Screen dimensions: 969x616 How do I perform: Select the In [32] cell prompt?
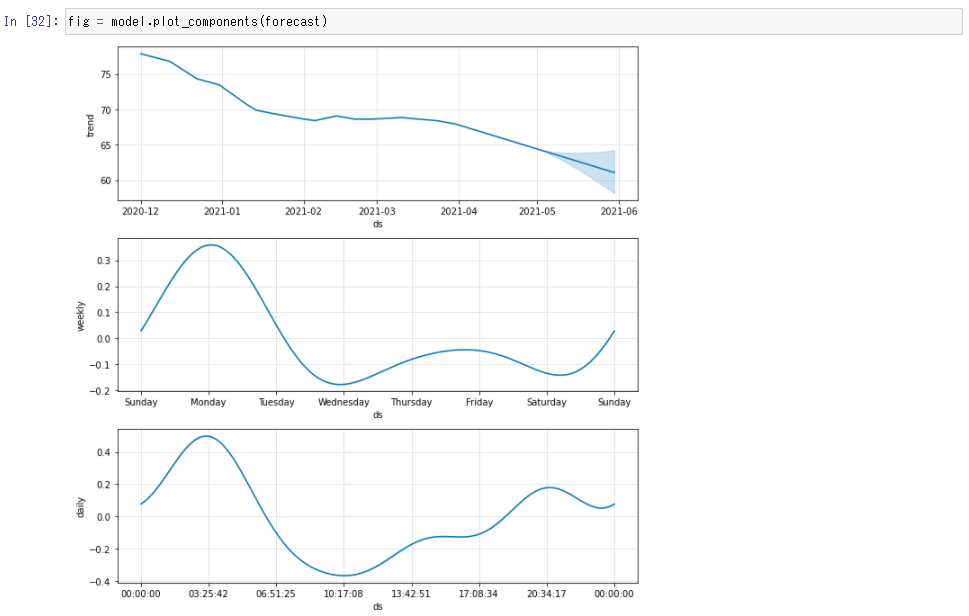click(x=31, y=22)
